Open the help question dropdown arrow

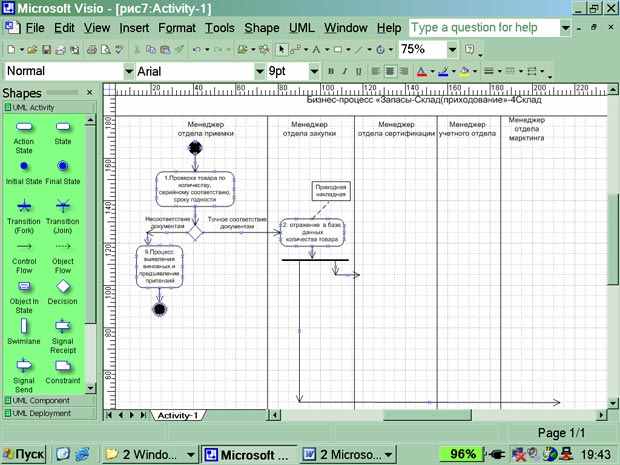565,28
